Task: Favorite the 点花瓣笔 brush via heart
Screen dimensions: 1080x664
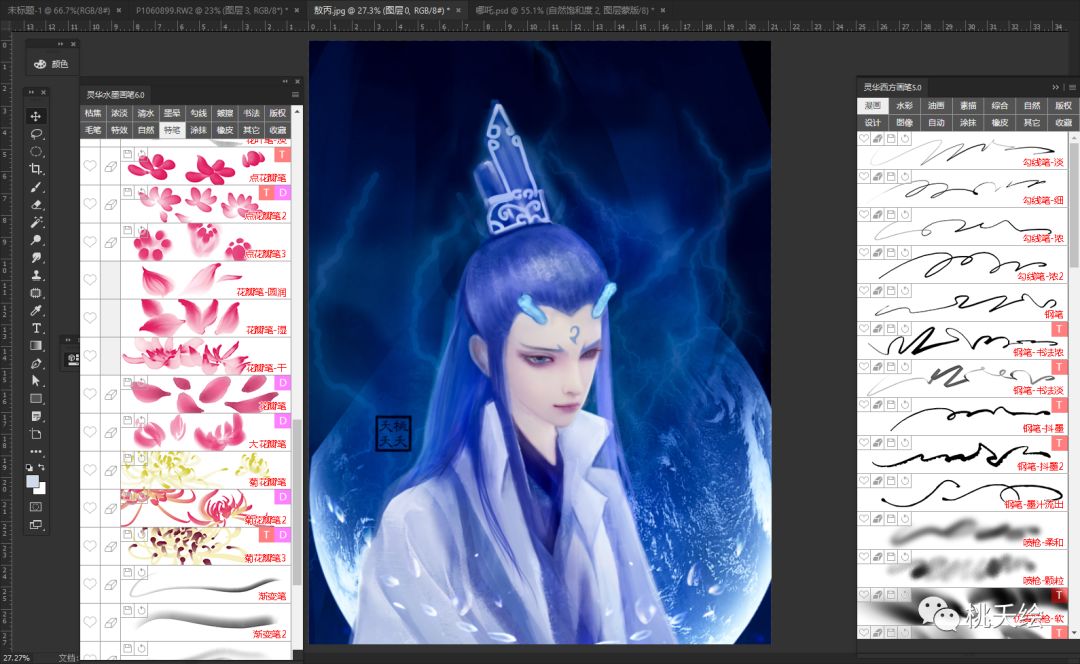Action: click(x=90, y=166)
